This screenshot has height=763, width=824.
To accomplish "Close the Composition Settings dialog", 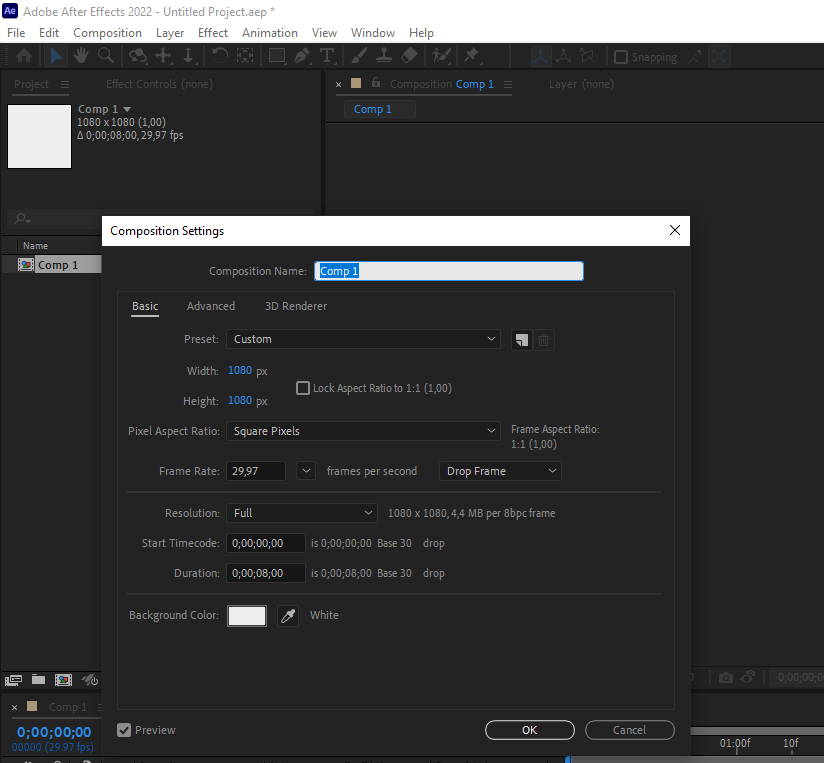I will 675,230.
